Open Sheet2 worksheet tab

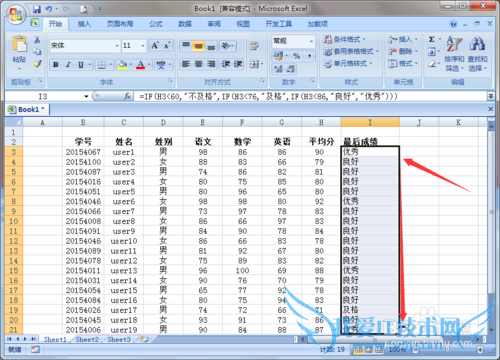87,340
